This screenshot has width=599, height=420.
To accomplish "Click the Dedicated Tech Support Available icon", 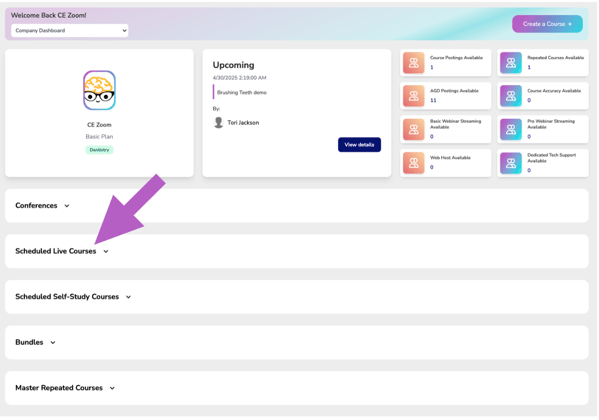I will 511,163.
